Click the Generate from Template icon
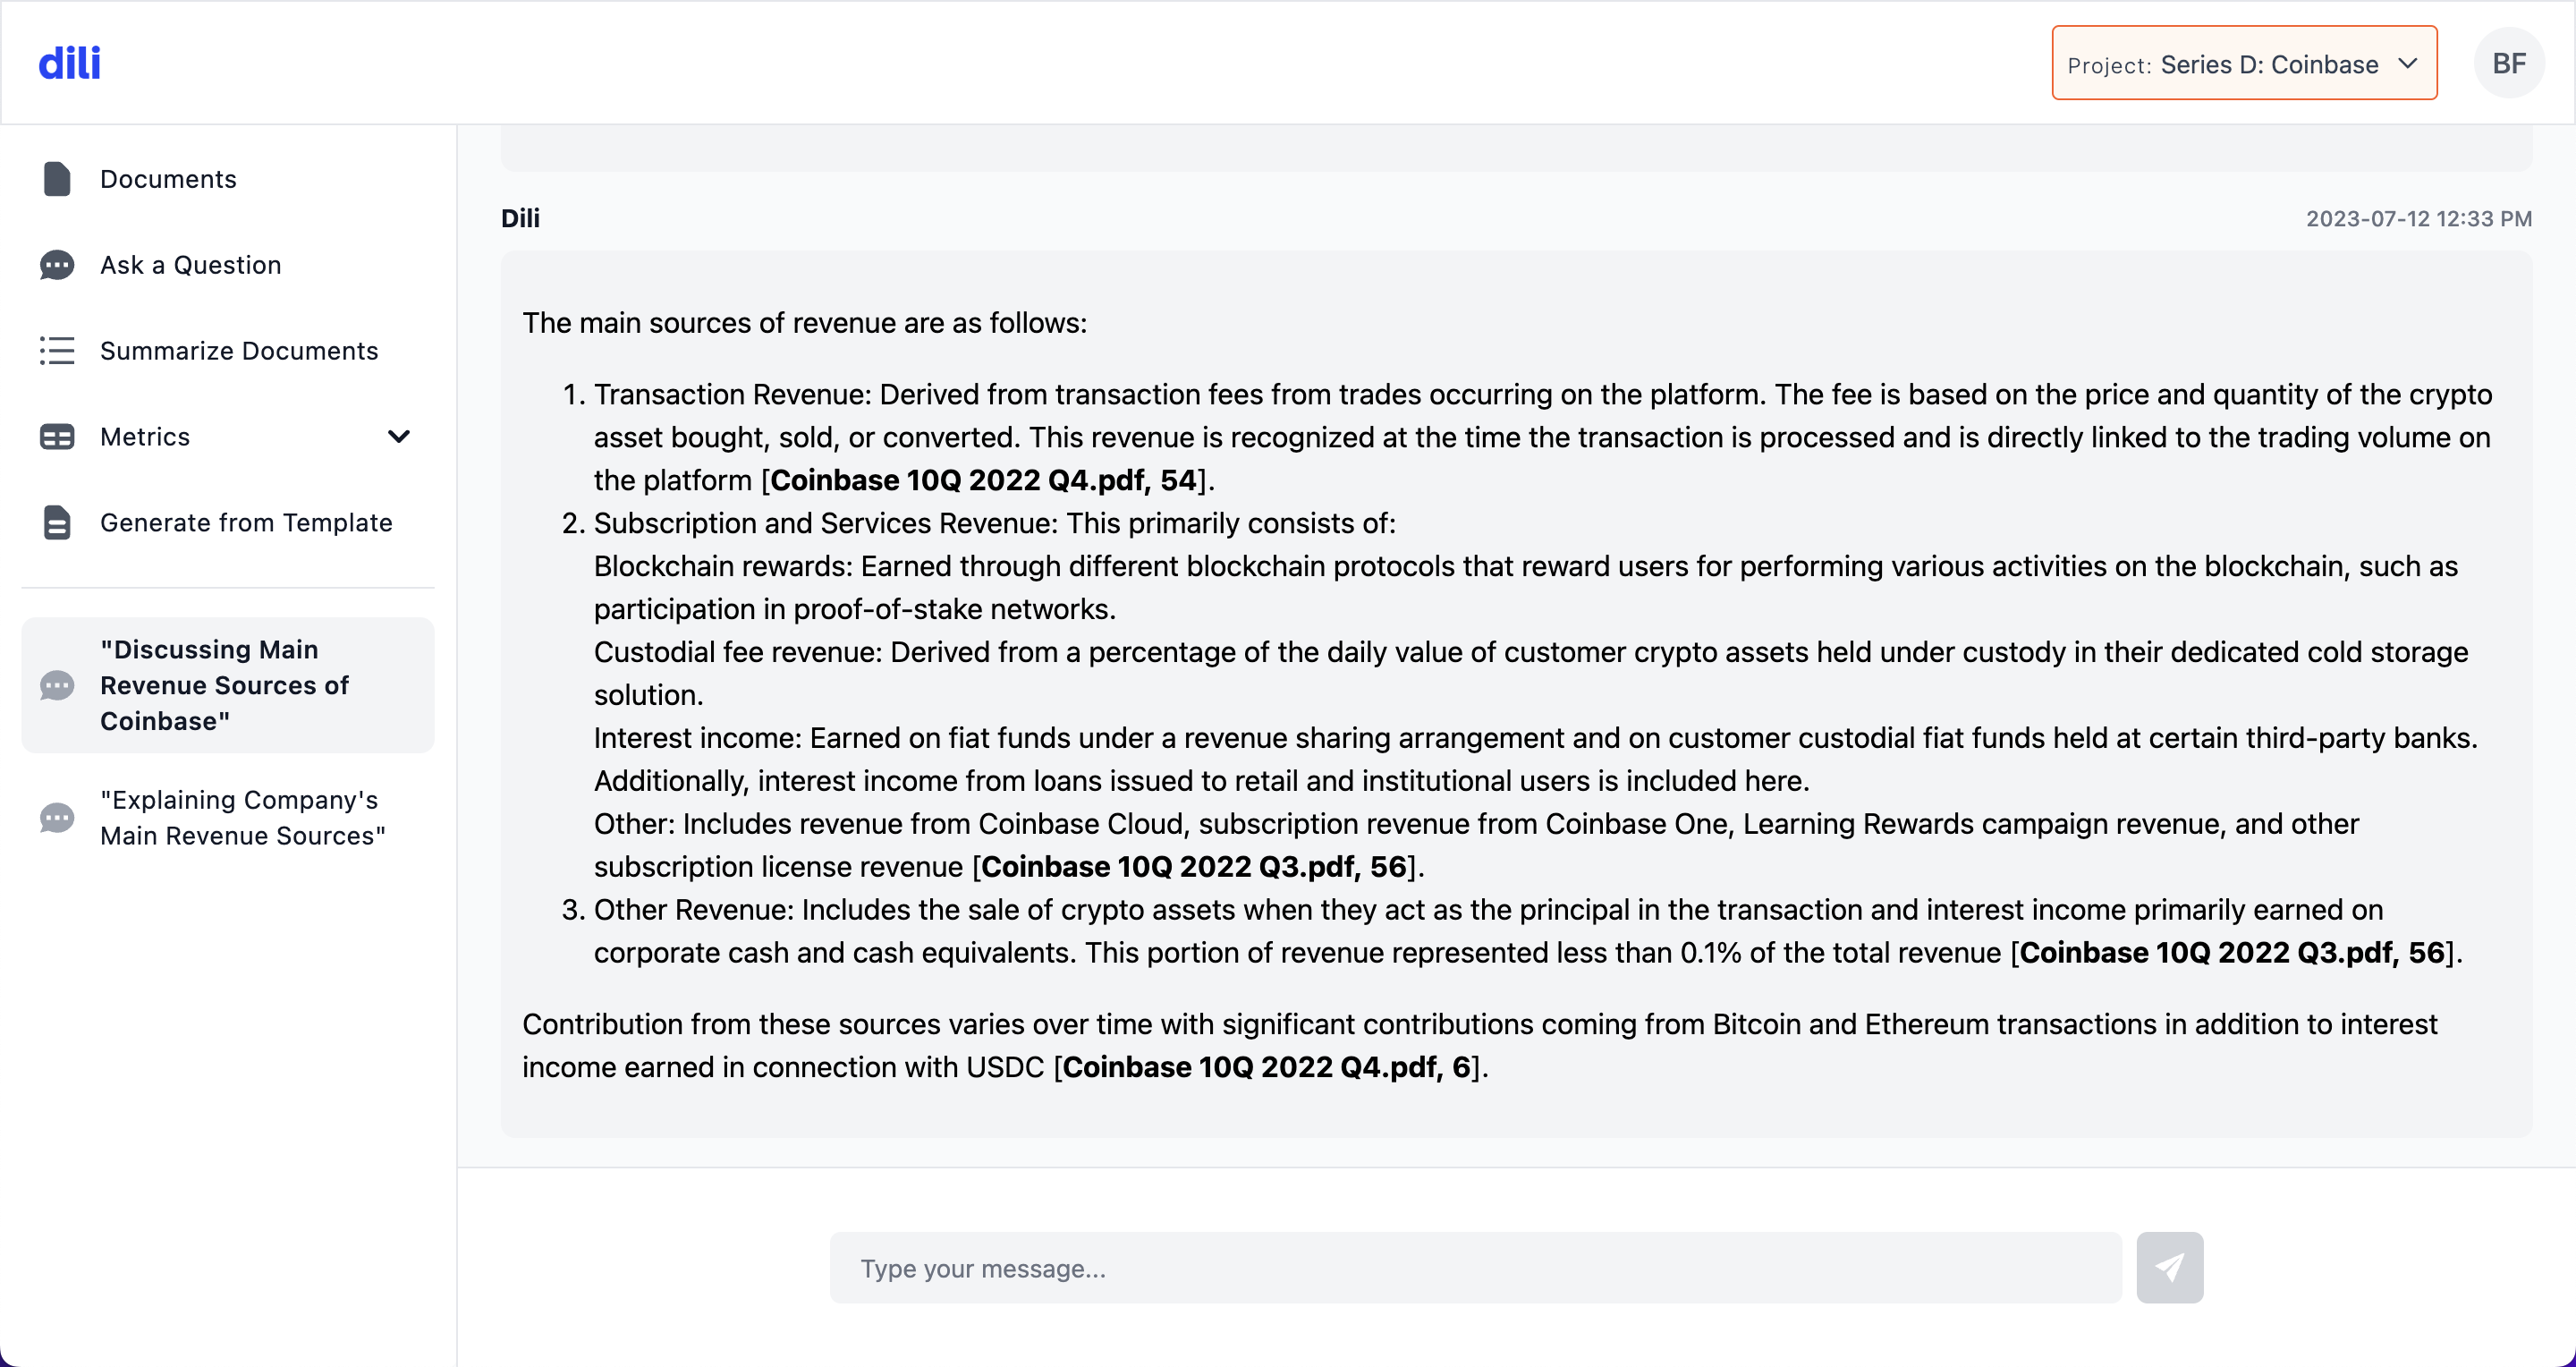Viewport: 2576px width, 1367px height. tap(57, 523)
